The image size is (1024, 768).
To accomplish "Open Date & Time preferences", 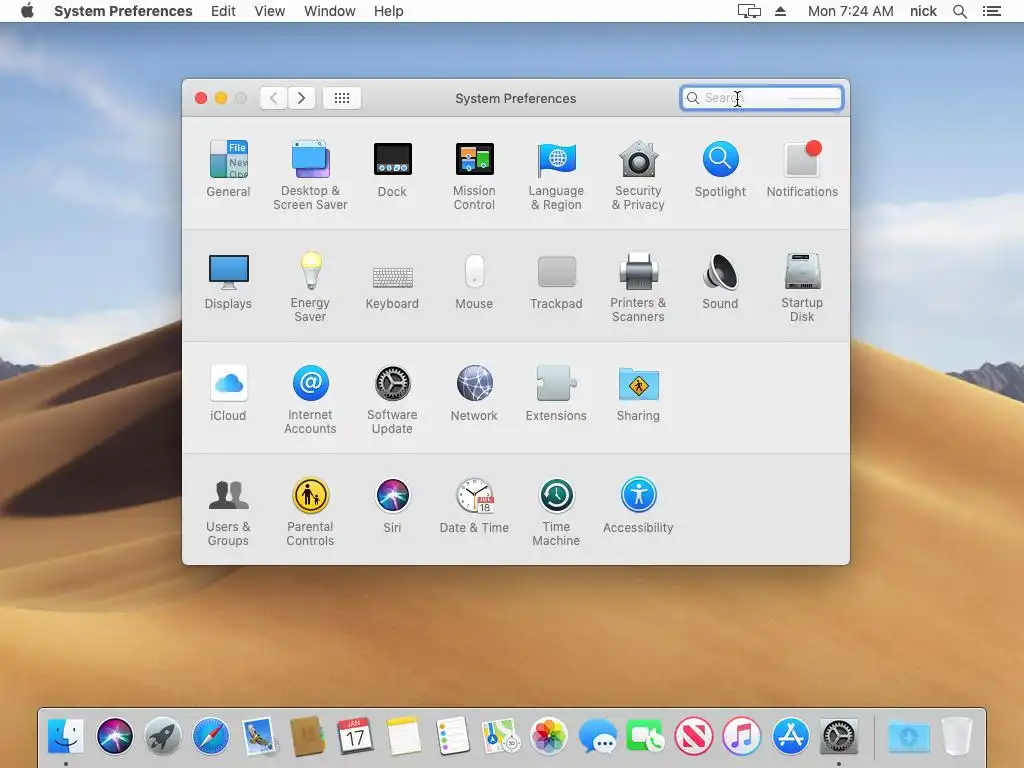I will [474, 505].
